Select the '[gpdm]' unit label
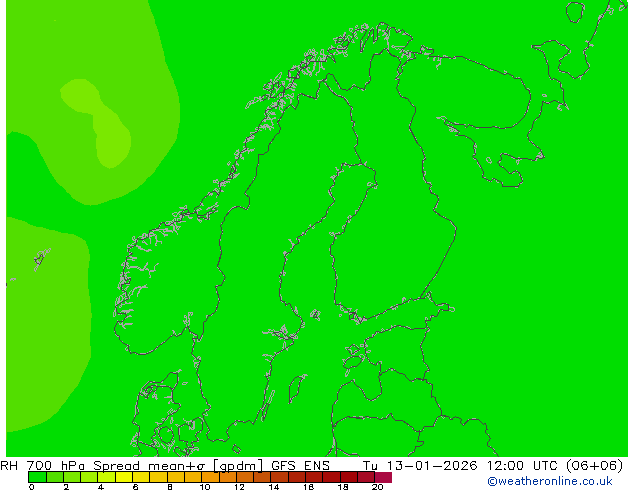 [x=238, y=466]
